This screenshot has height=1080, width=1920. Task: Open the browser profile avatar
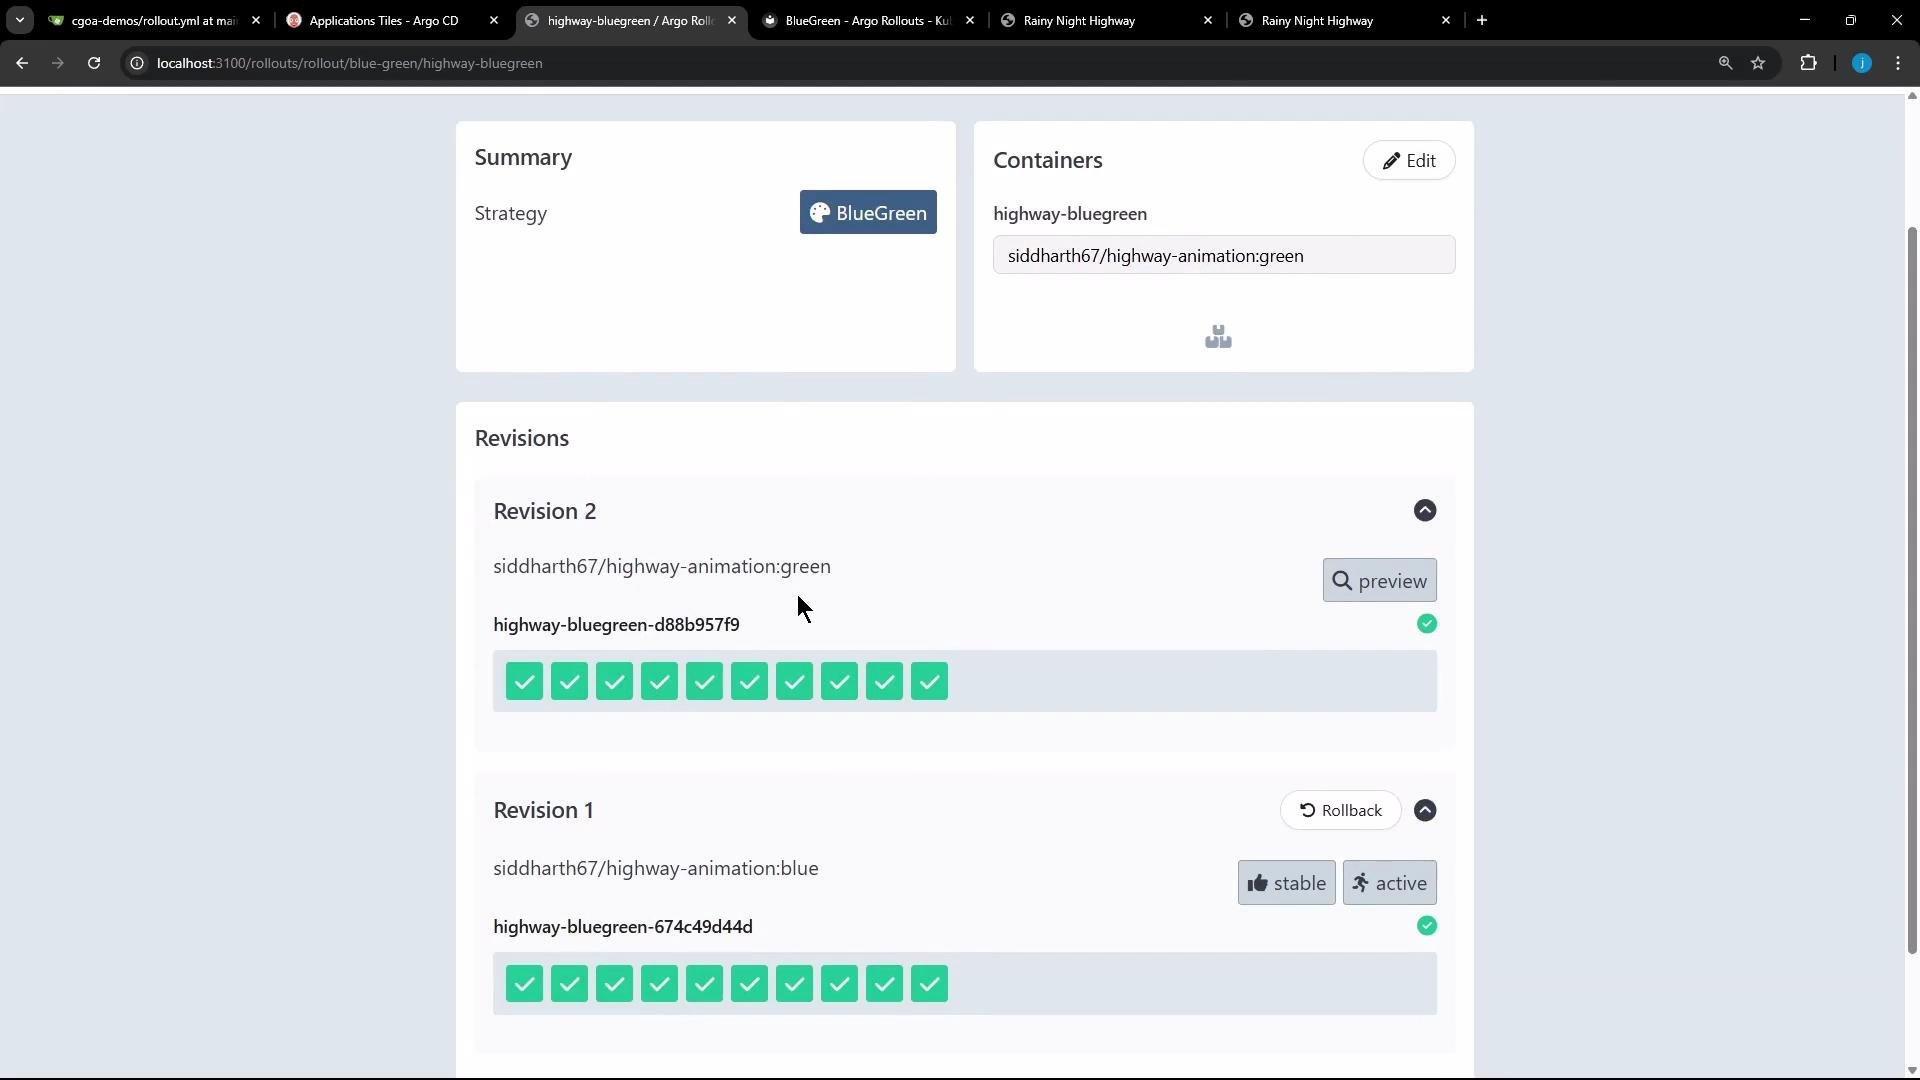click(x=1861, y=63)
